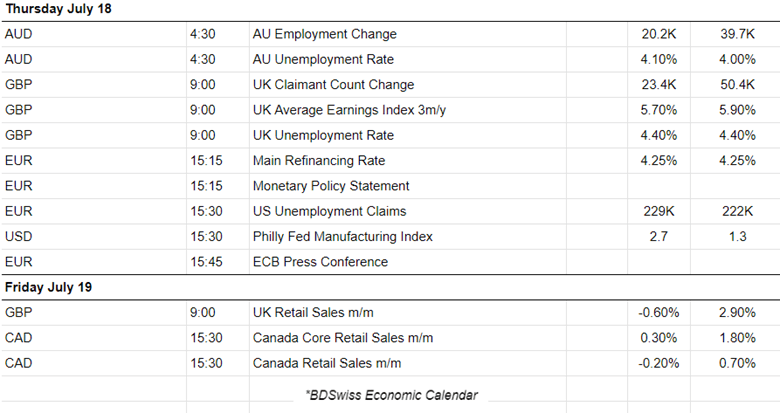
Task: Open Monetary Policy Statement entry
Action: click(x=331, y=186)
